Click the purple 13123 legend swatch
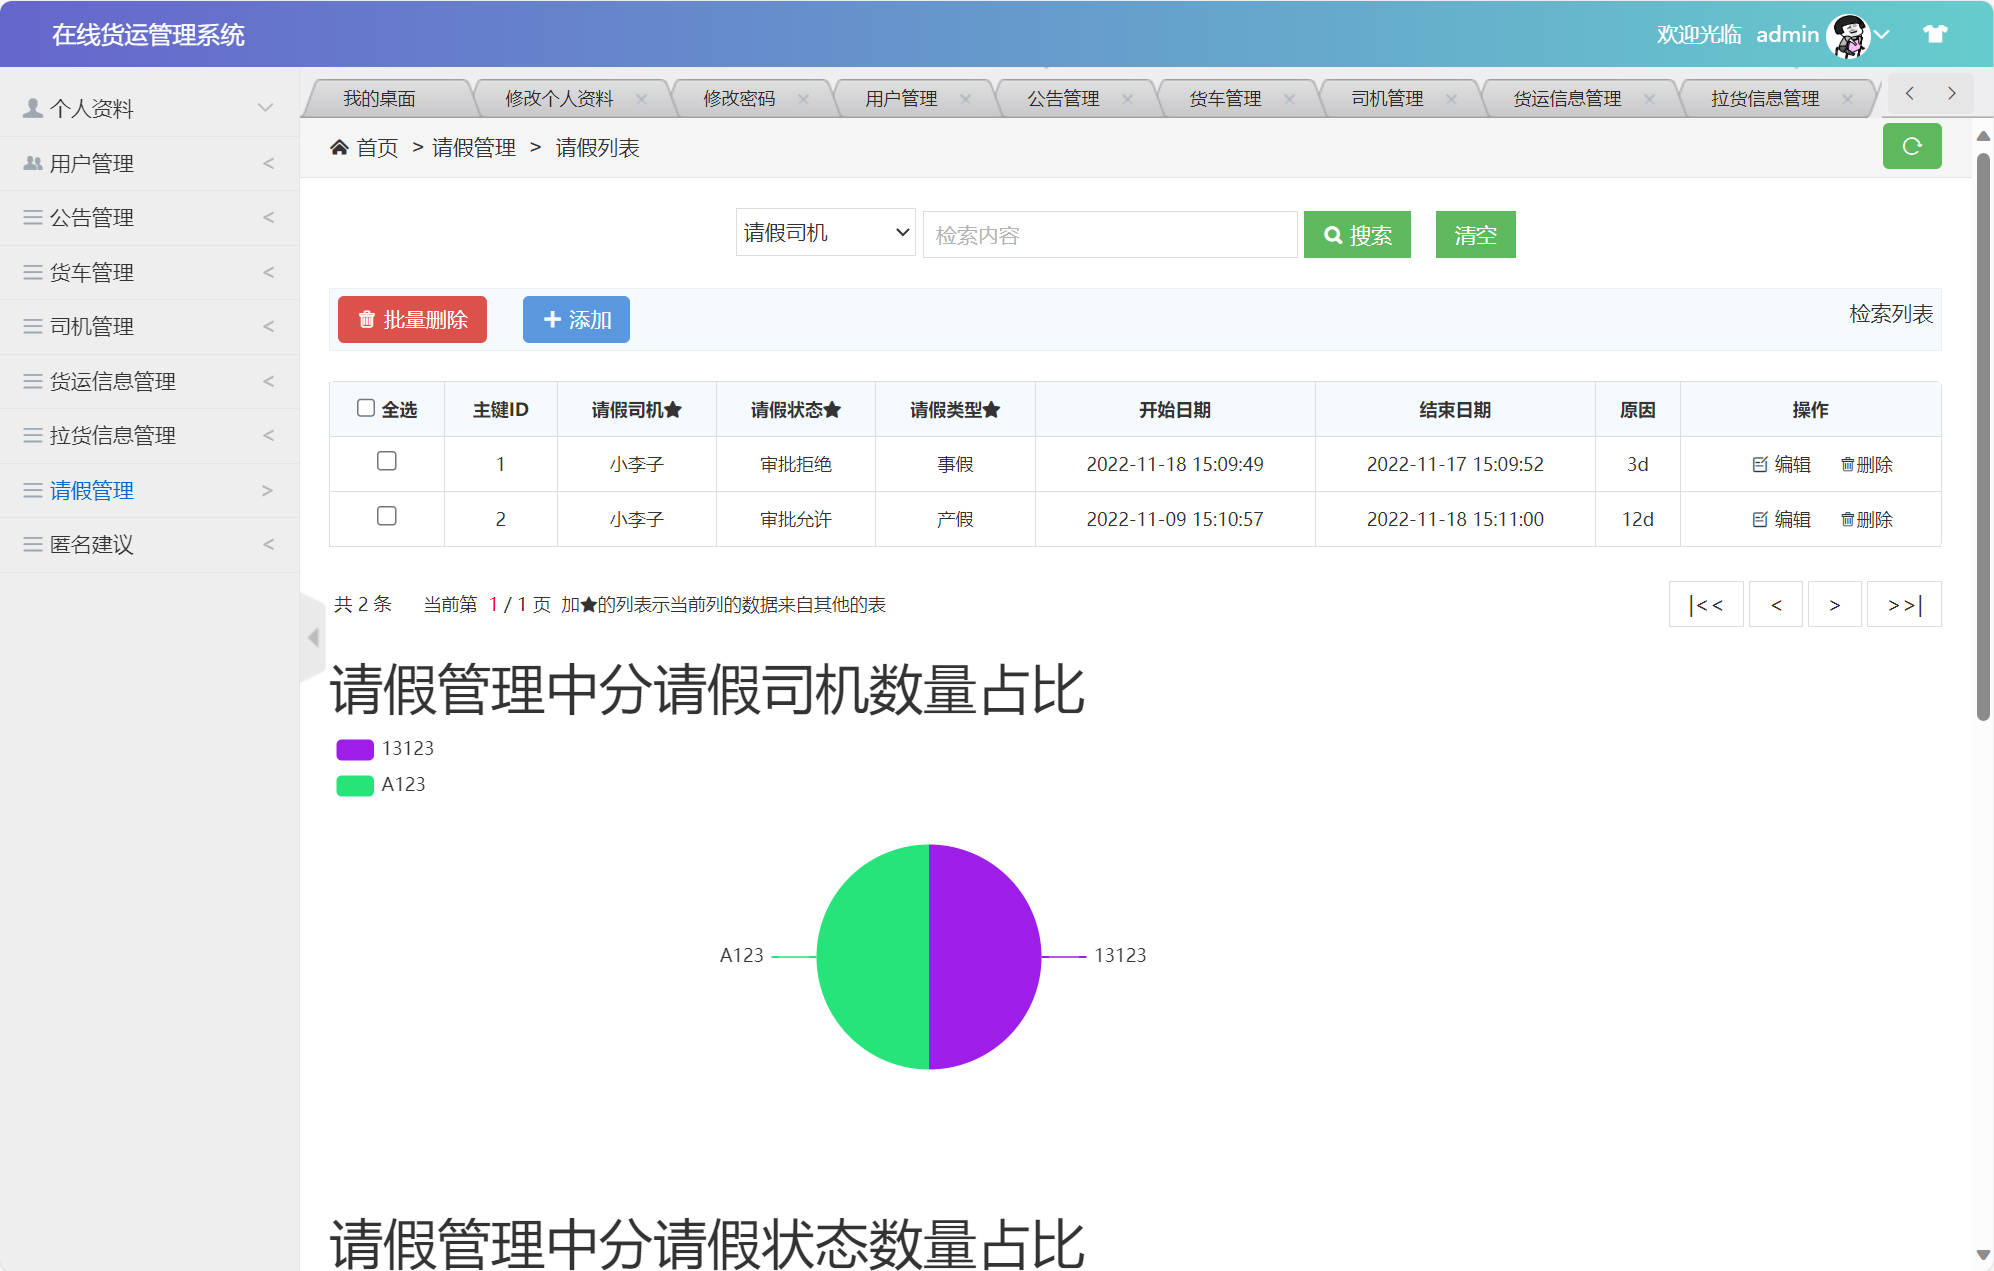 point(354,748)
